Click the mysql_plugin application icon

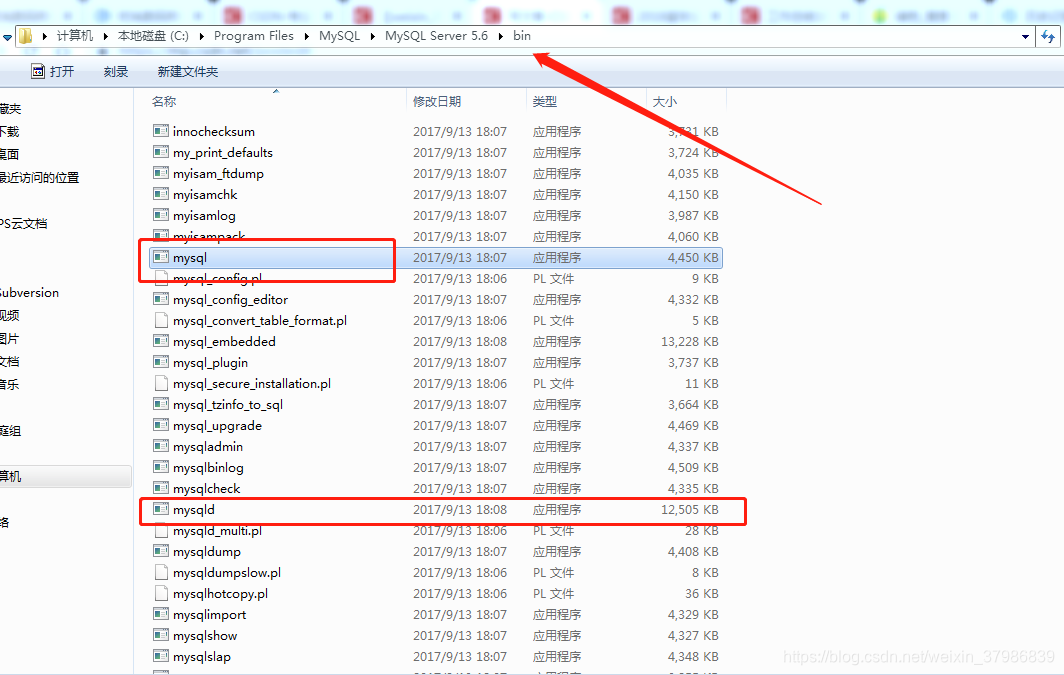pyautogui.click(x=161, y=362)
